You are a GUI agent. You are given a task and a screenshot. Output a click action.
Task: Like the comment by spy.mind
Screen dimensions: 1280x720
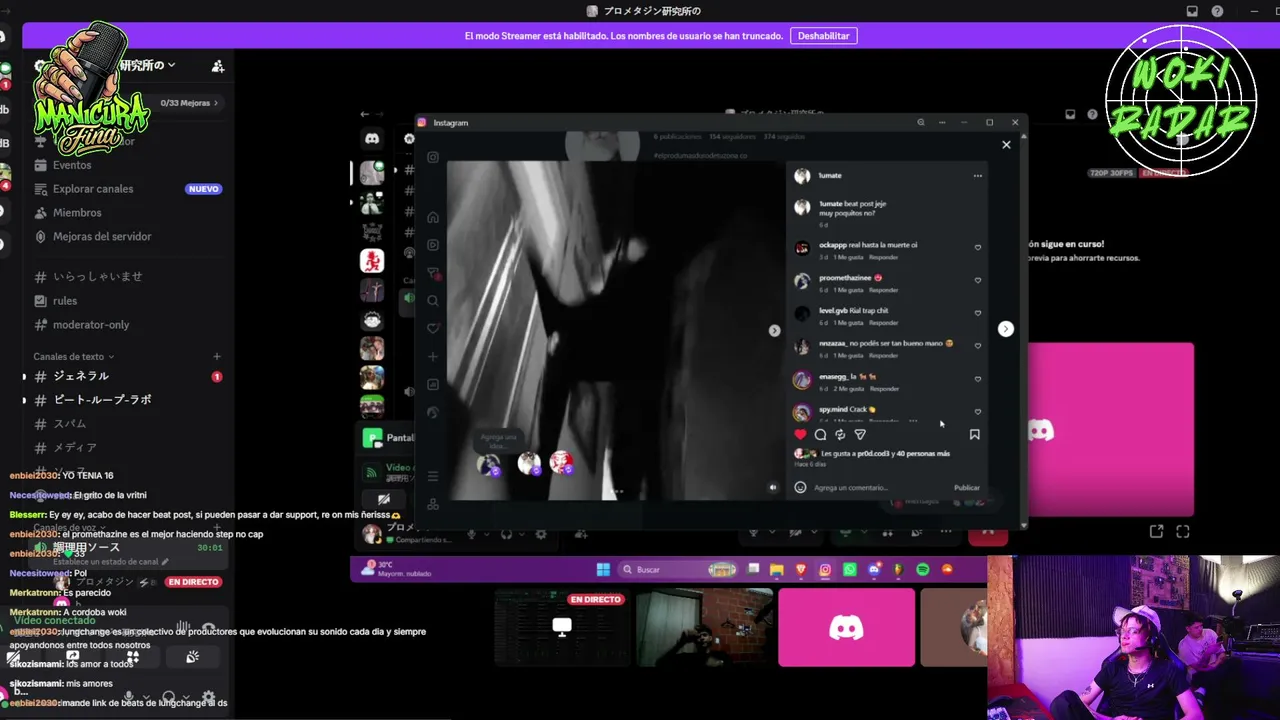click(978, 411)
